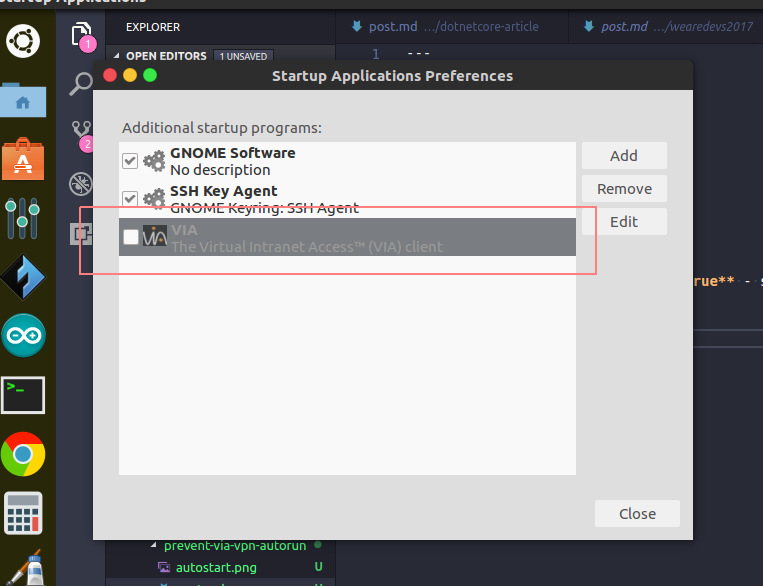Click the Edit button
The width and height of the screenshot is (763, 586).
click(624, 222)
